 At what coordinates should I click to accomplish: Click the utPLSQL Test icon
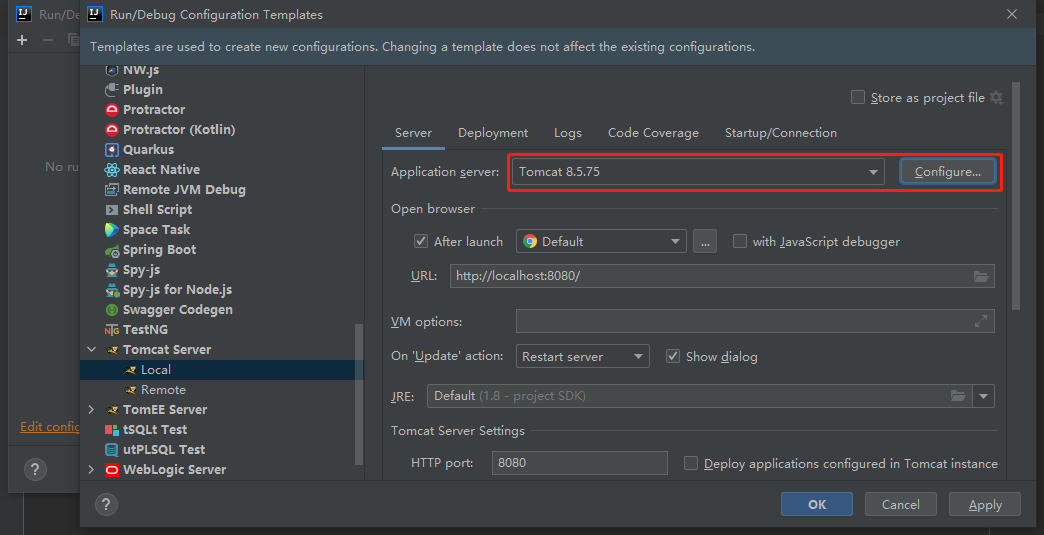112,450
